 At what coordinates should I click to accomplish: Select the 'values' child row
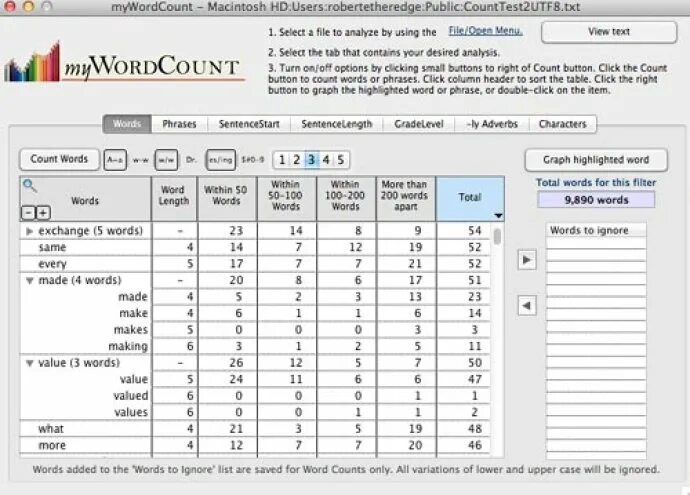pos(255,413)
